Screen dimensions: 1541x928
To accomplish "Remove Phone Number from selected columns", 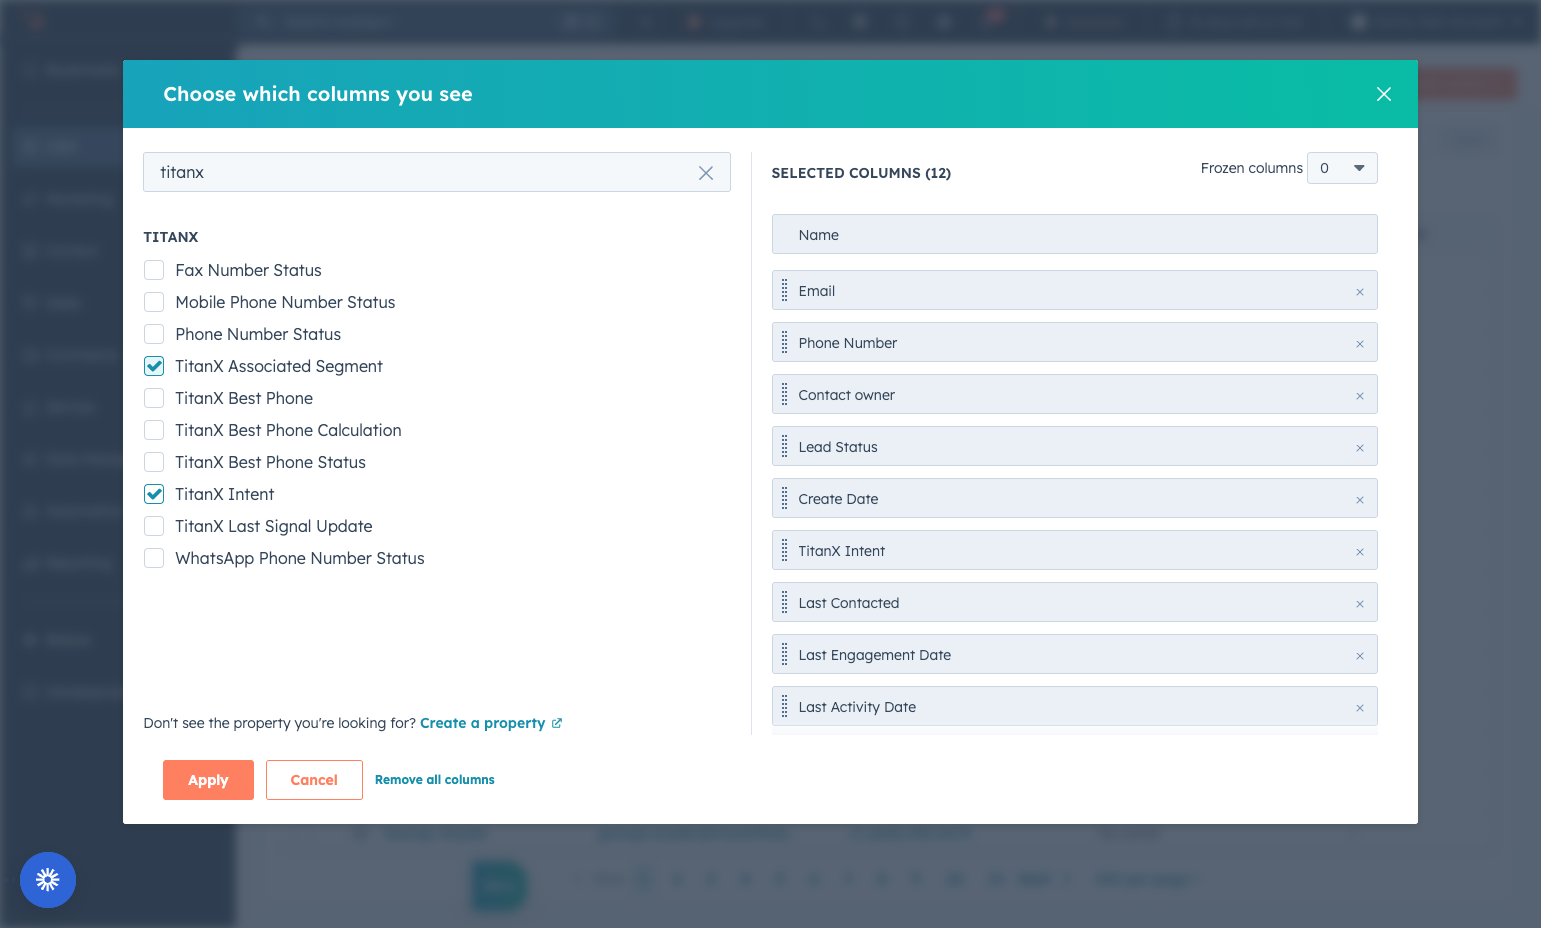I will click(x=1360, y=344).
